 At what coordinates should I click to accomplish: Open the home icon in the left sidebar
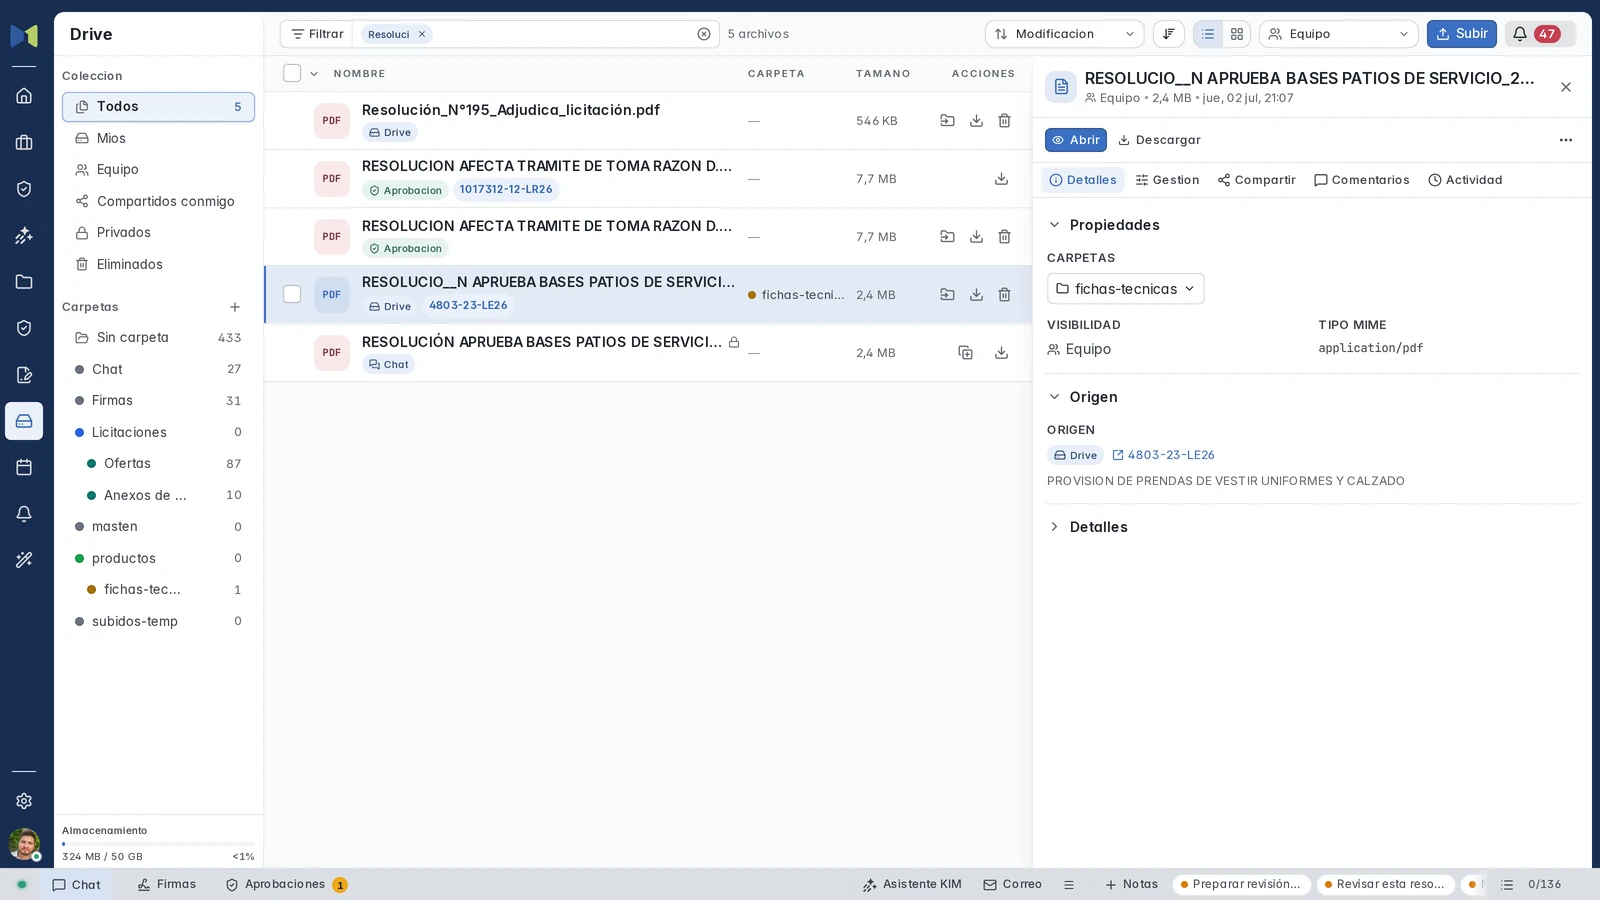point(24,96)
